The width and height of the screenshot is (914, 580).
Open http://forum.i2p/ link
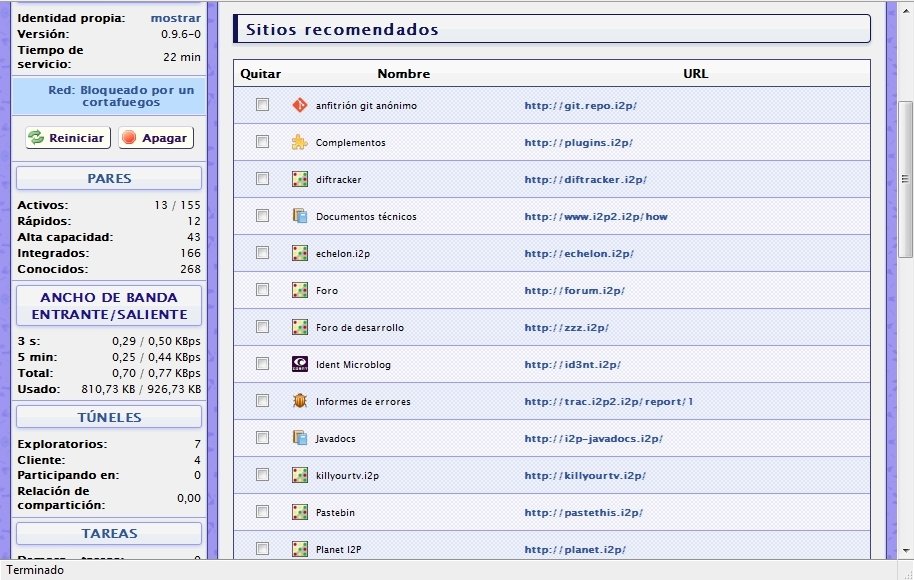575,290
